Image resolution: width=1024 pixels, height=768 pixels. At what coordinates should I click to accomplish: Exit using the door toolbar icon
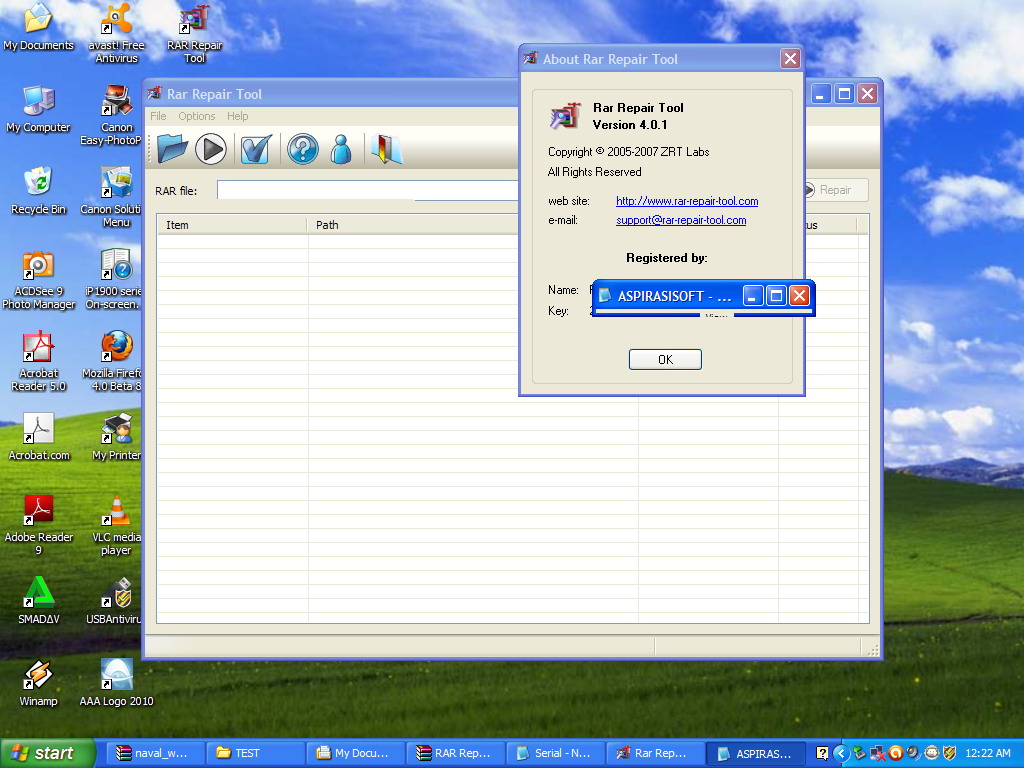(x=387, y=149)
